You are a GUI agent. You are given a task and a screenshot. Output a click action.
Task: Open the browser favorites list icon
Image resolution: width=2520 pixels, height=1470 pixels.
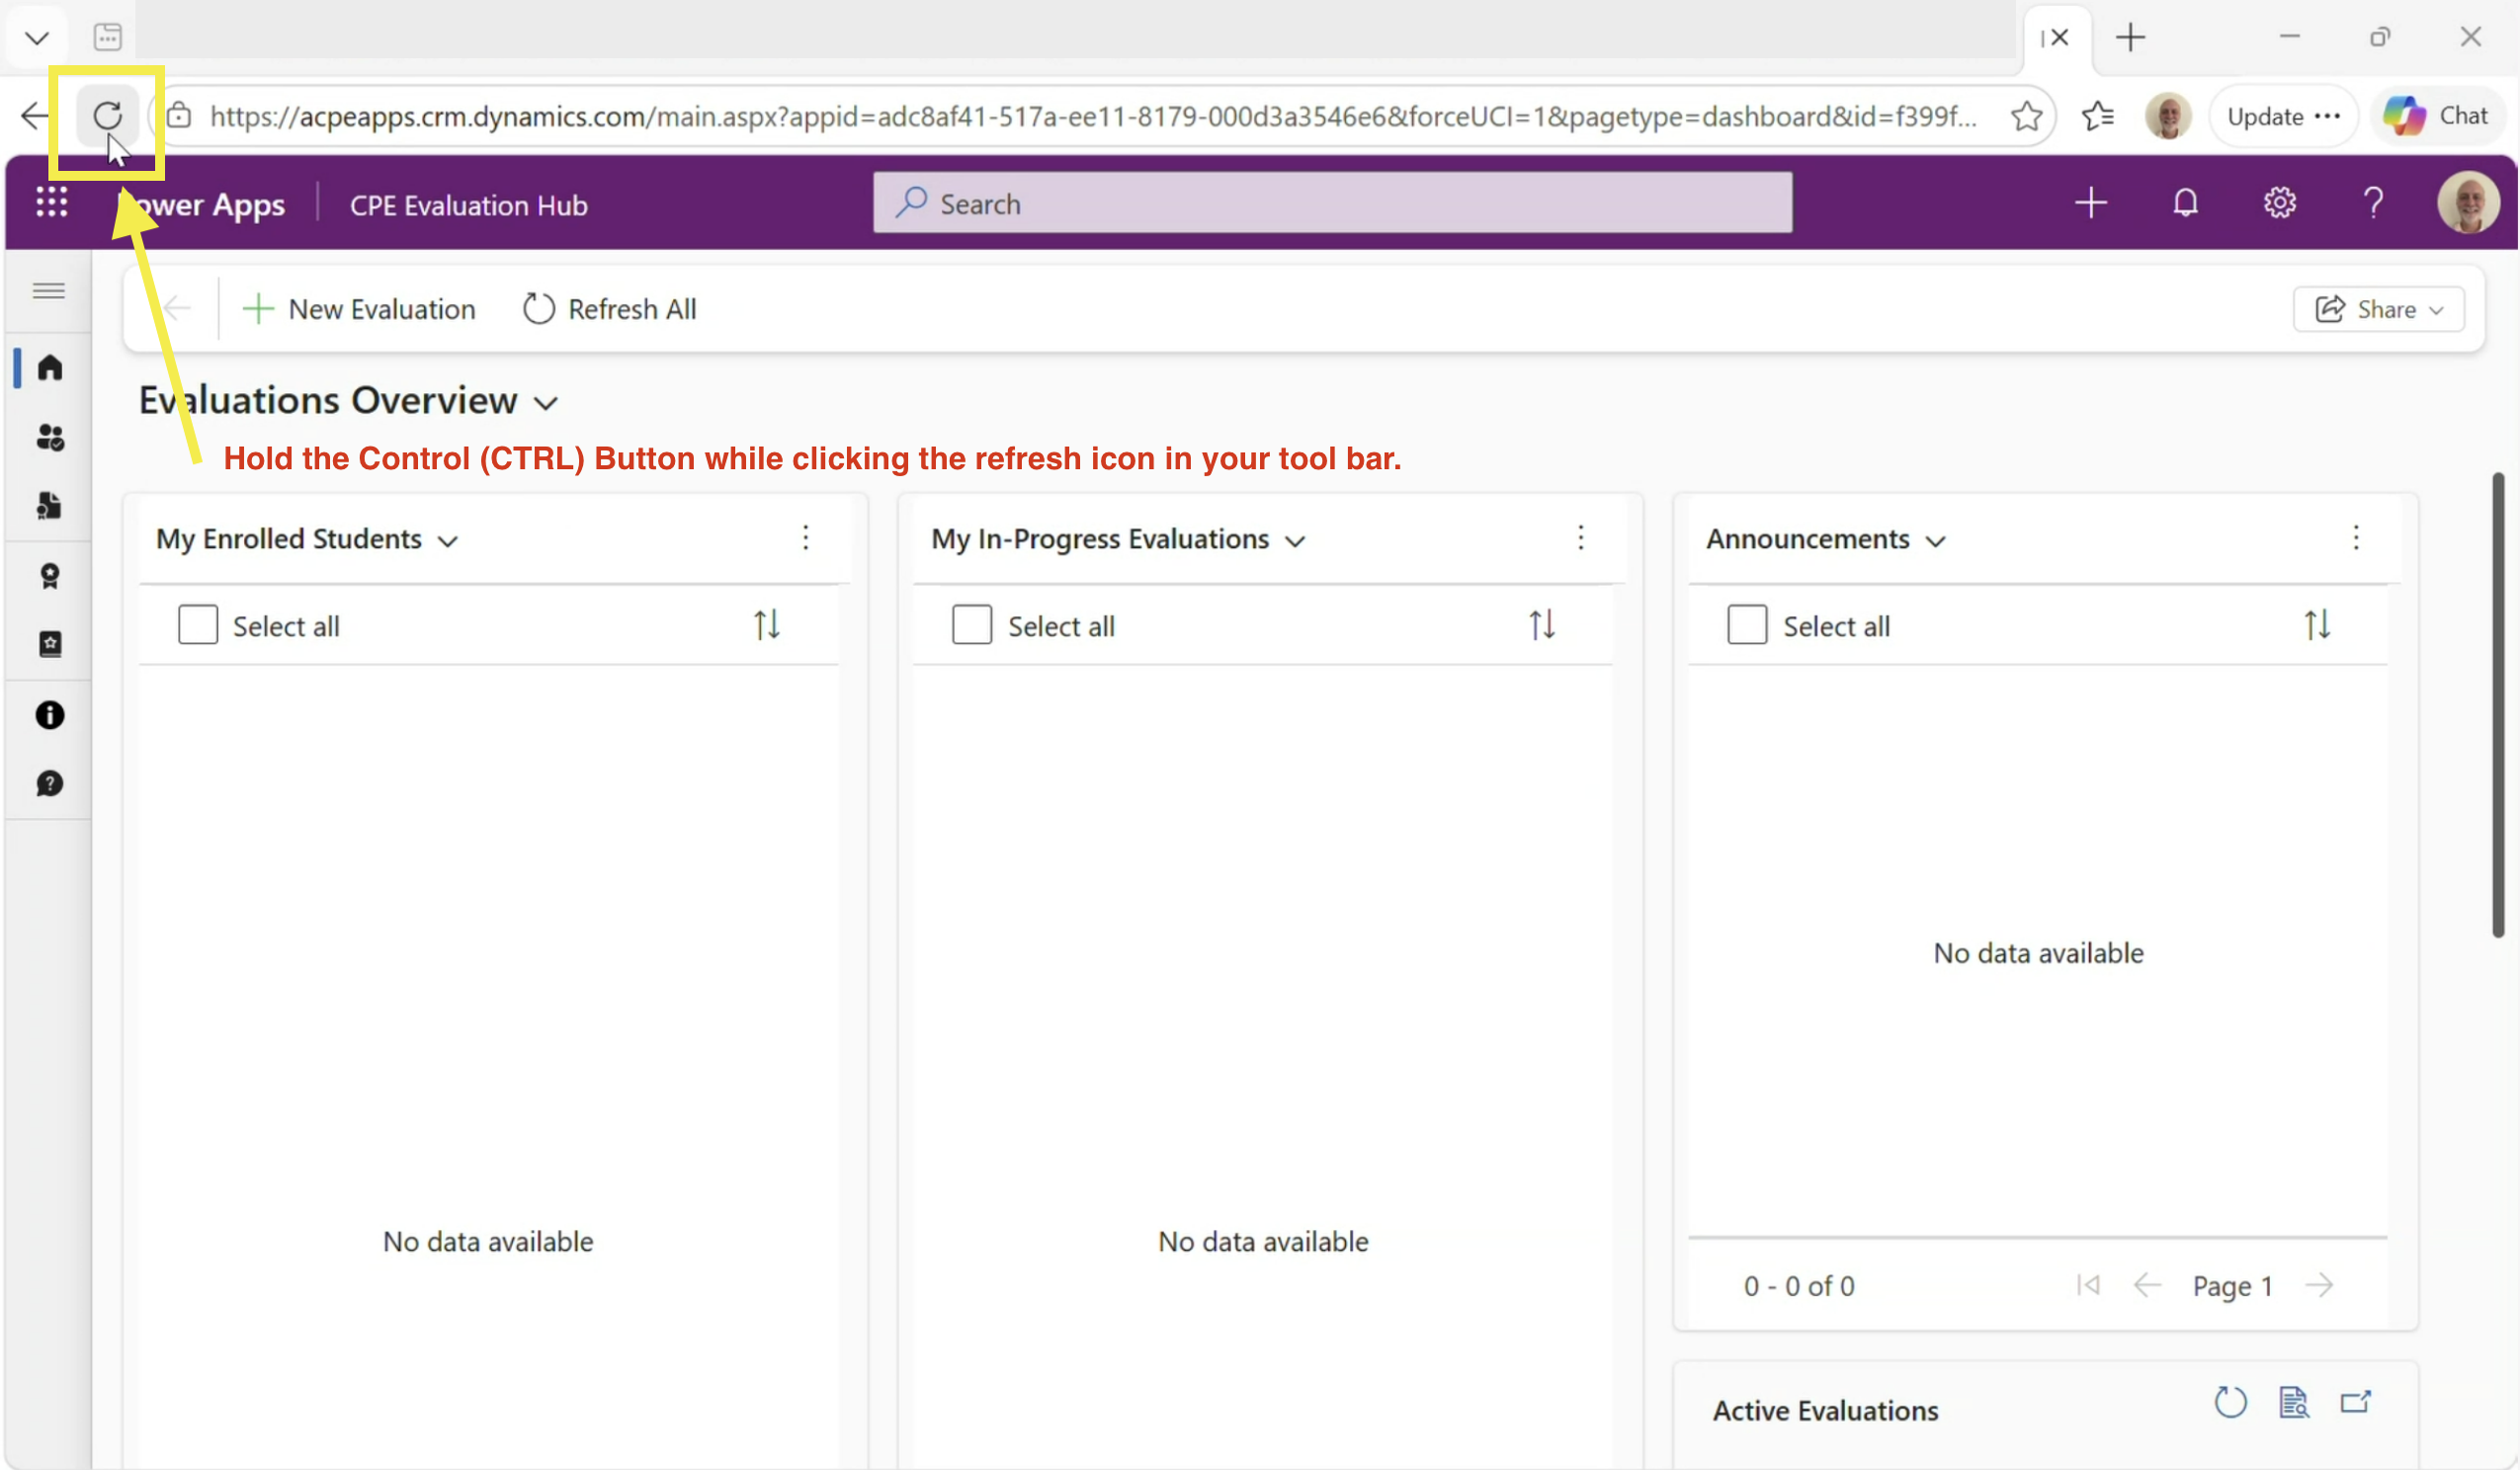pyautogui.click(x=2097, y=116)
